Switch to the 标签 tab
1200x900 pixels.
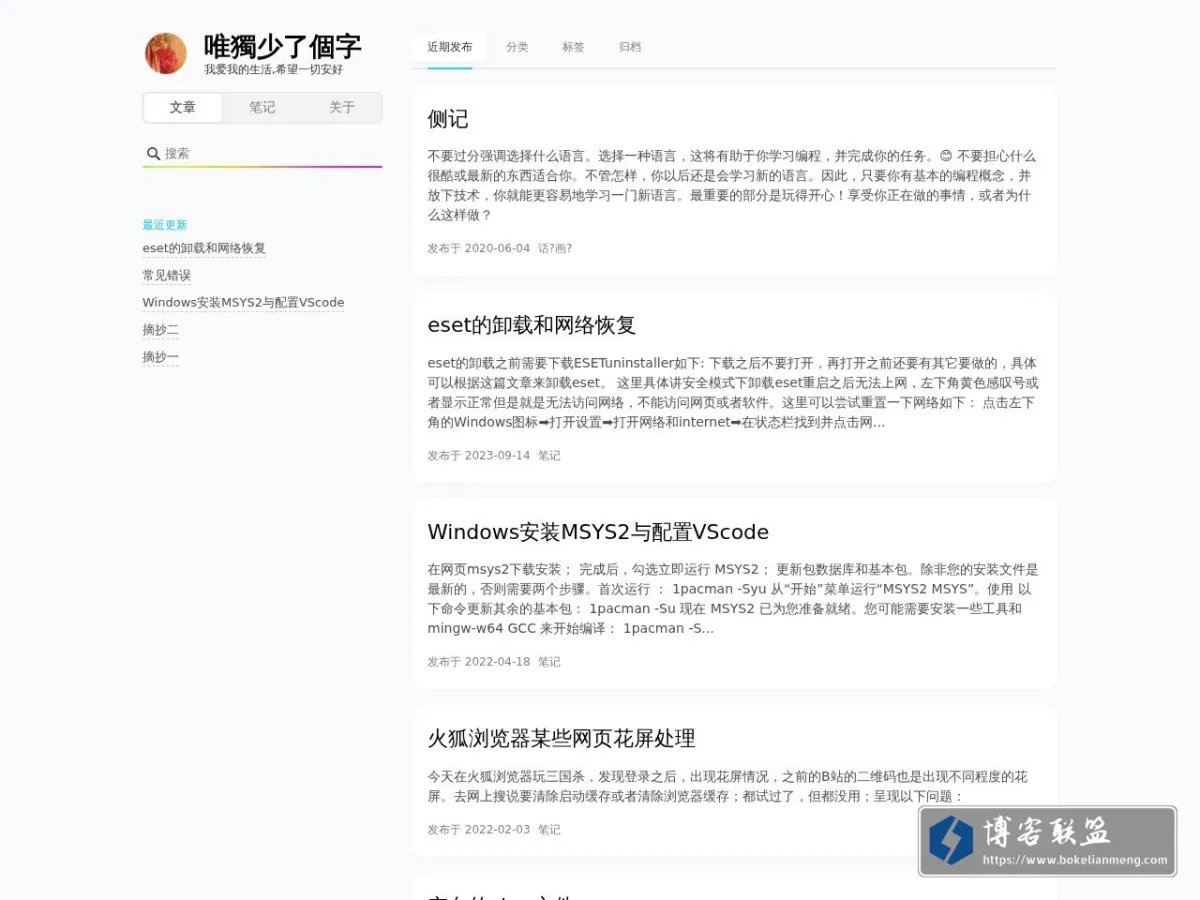coord(573,47)
